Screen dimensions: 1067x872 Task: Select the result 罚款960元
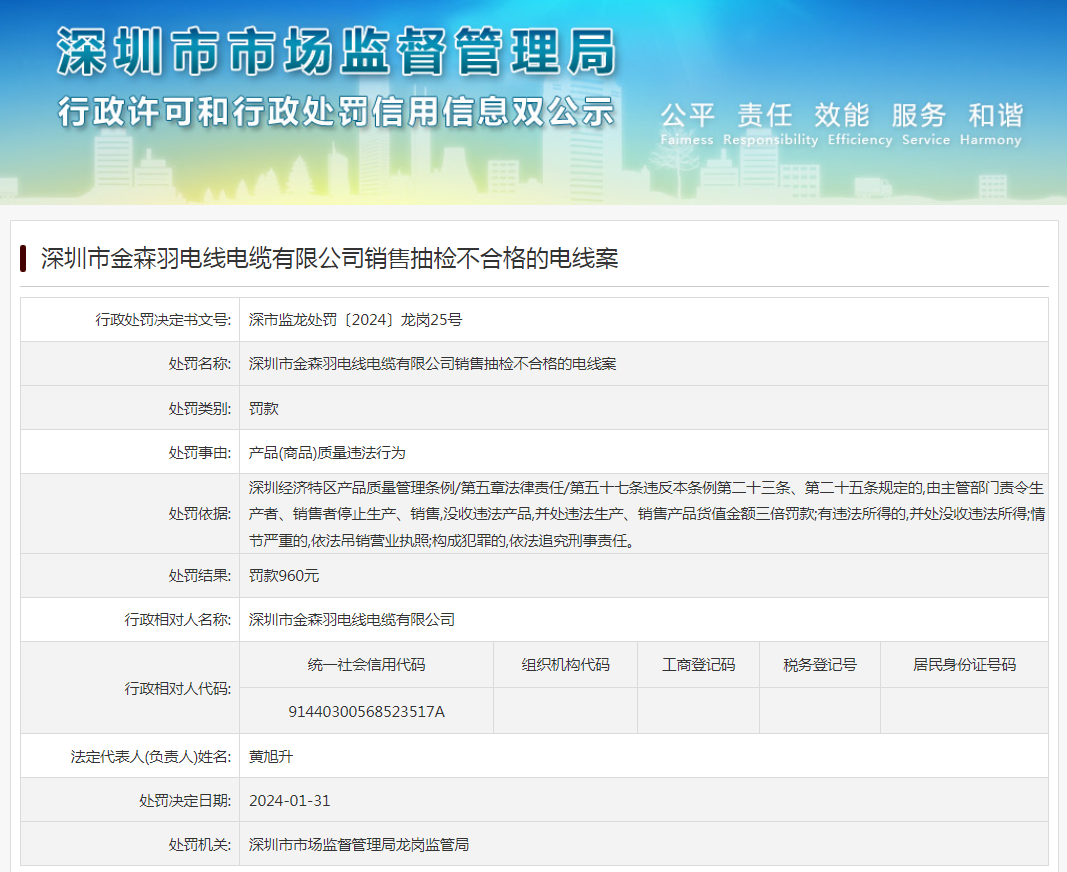pyautogui.click(x=284, y=576)
